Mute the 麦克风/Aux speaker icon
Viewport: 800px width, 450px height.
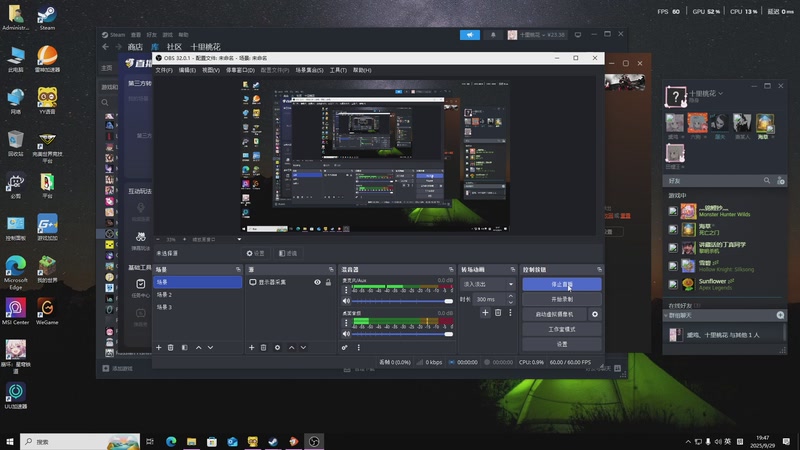pos(346,301)
